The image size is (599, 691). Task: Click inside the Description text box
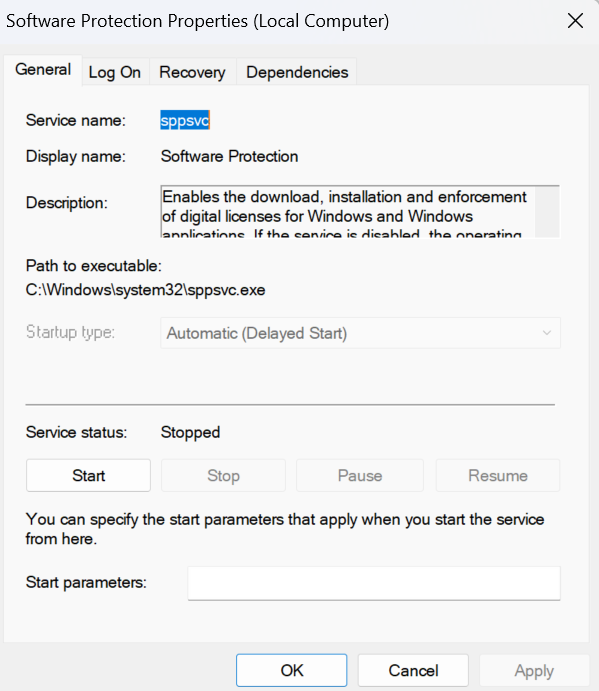[348, 212]
